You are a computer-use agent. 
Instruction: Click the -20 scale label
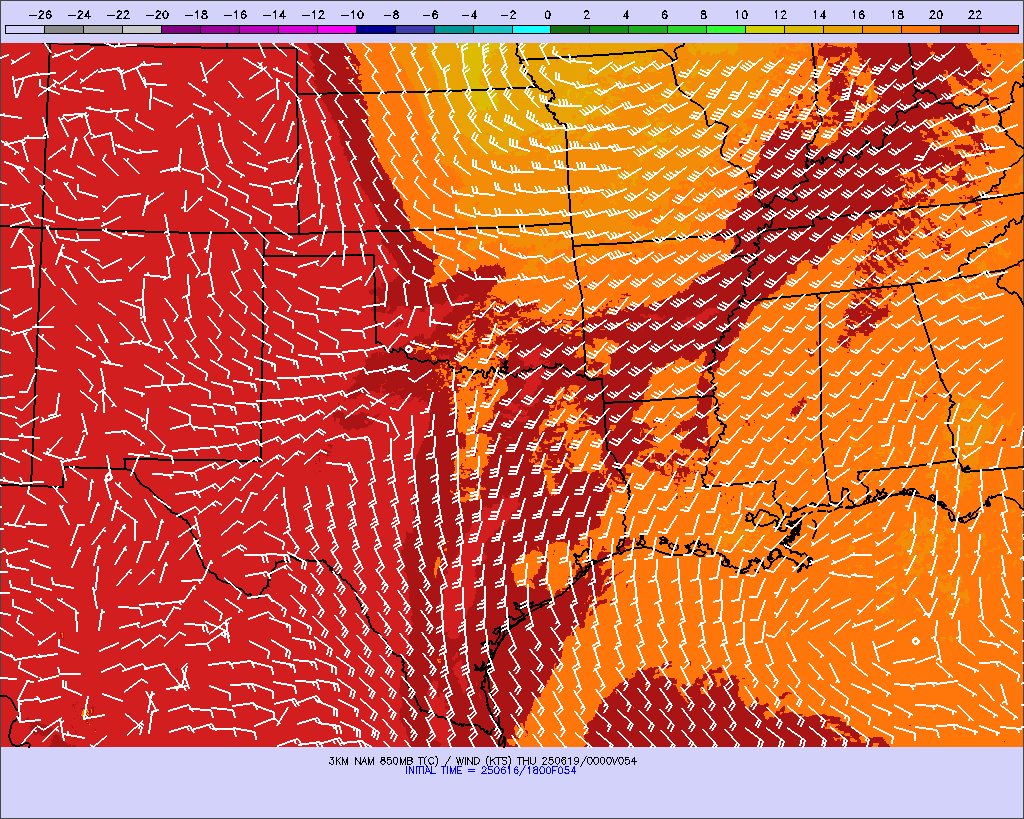click(x=157, y=14)
